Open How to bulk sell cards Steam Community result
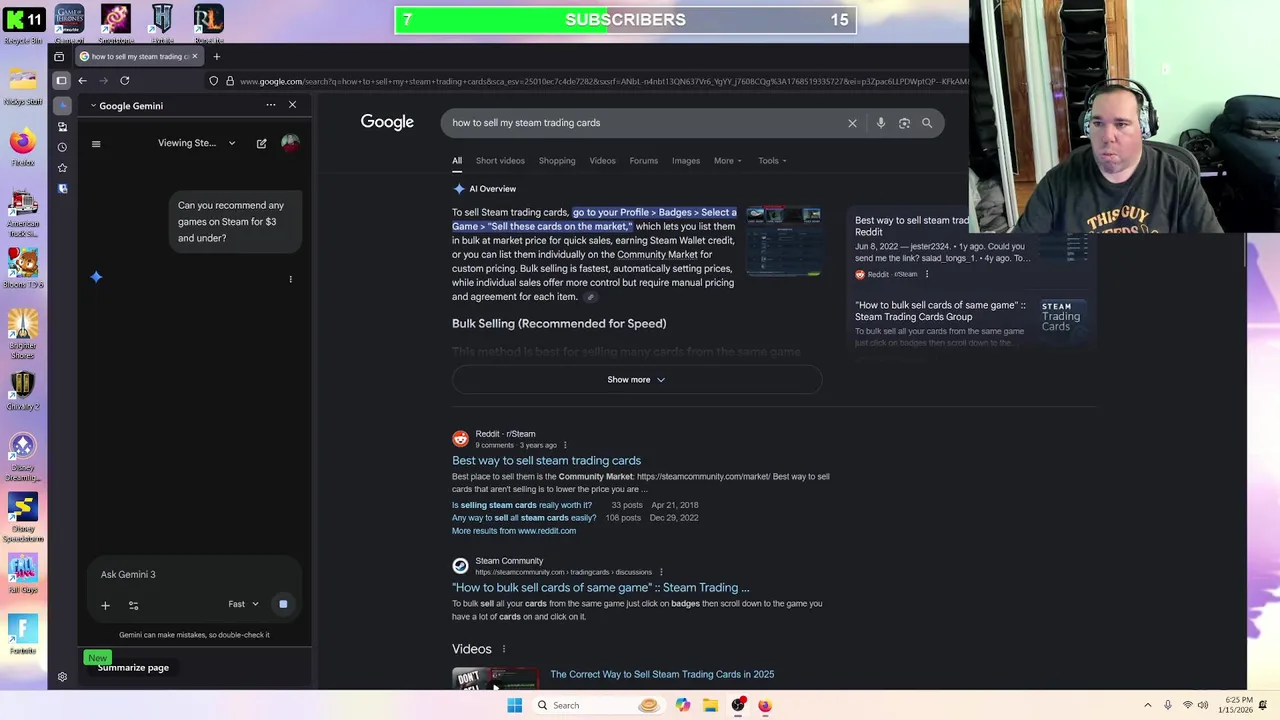Screen dimensions: 1280x720 click(x=600, y=587)
